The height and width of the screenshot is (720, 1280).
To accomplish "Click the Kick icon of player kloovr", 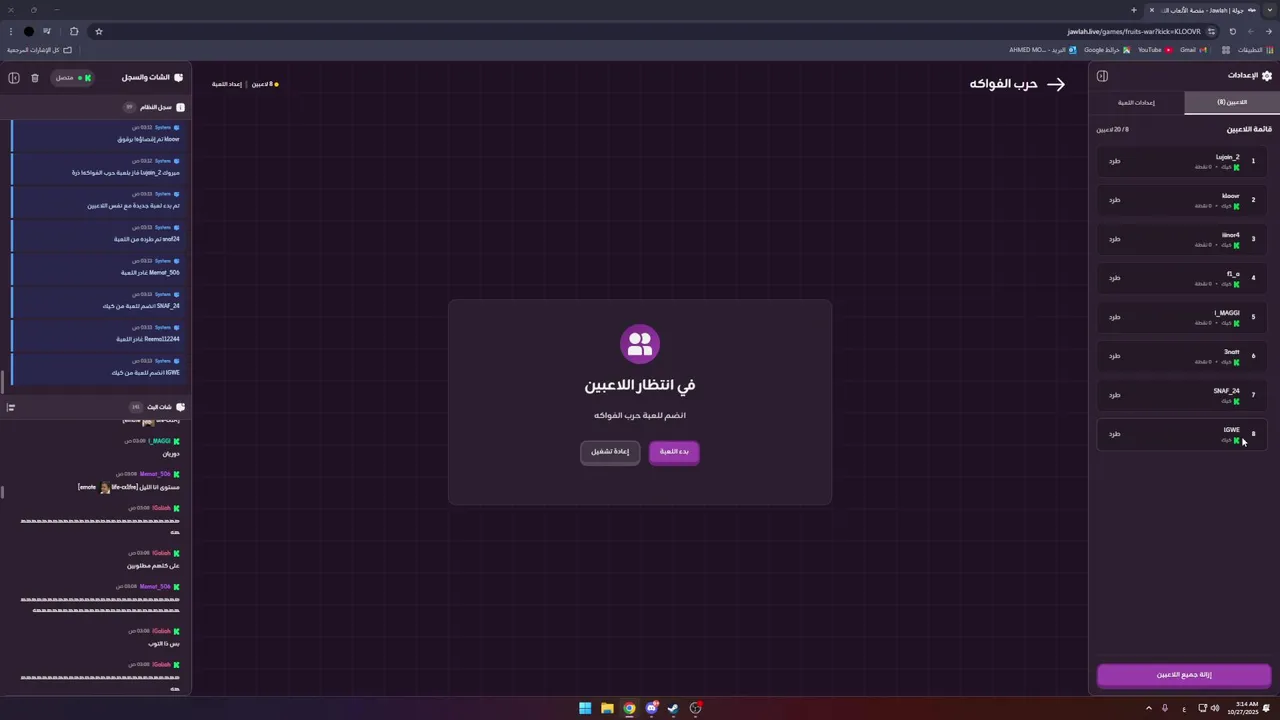I will point(1236,206).
